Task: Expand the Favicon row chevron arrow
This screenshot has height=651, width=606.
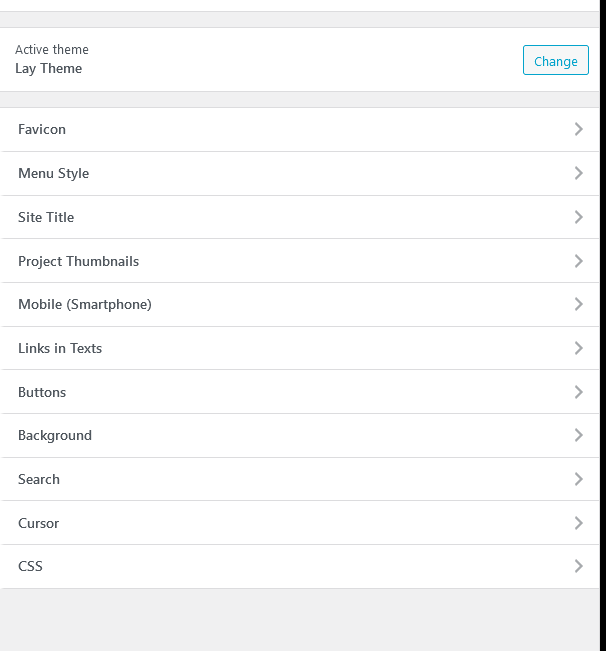Action: [578, 130]
